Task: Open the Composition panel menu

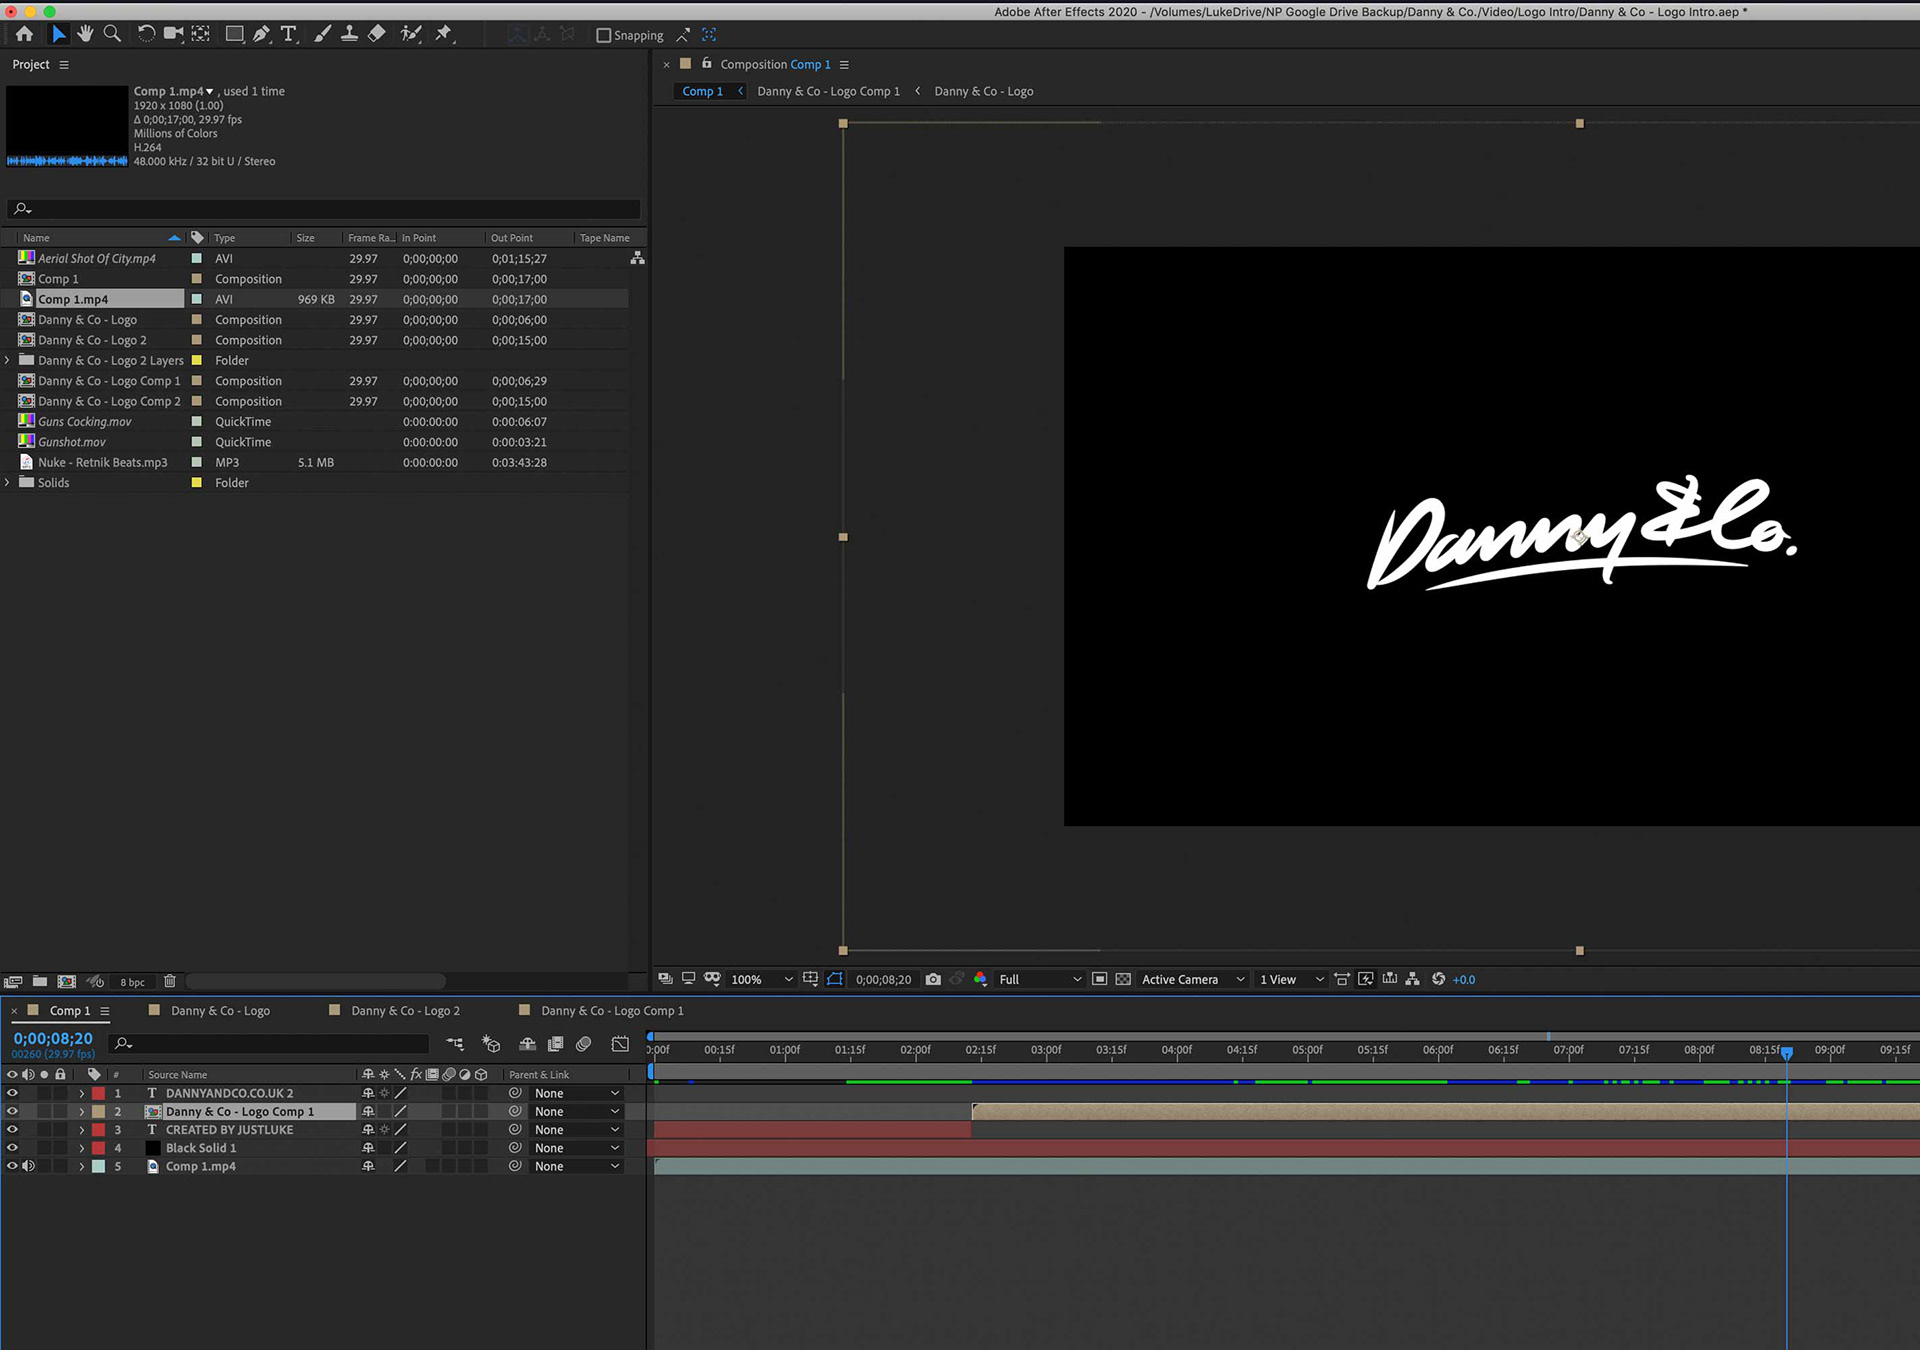Action: pyautogui.click(x=844, y=64)
